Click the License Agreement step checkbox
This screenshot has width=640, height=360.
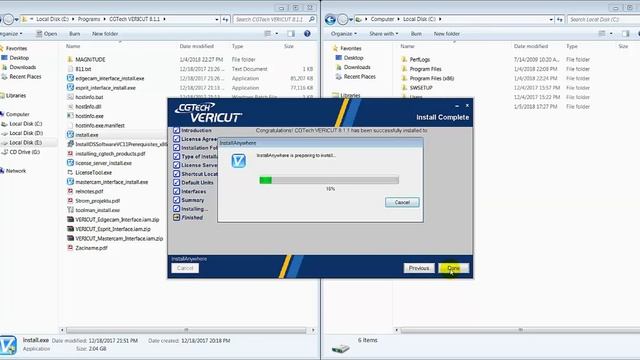click(x=176, y=139)
